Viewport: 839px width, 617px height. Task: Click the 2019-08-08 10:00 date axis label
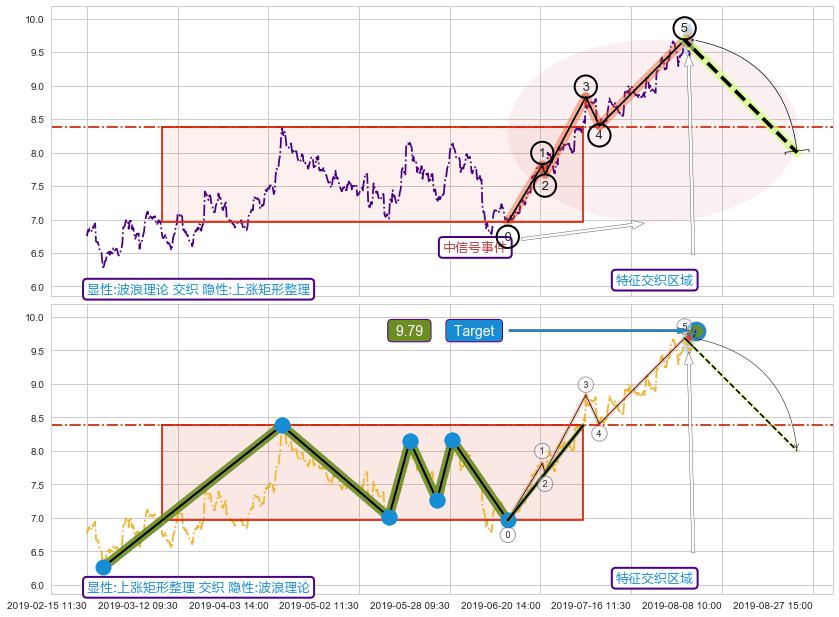[680, 605]
